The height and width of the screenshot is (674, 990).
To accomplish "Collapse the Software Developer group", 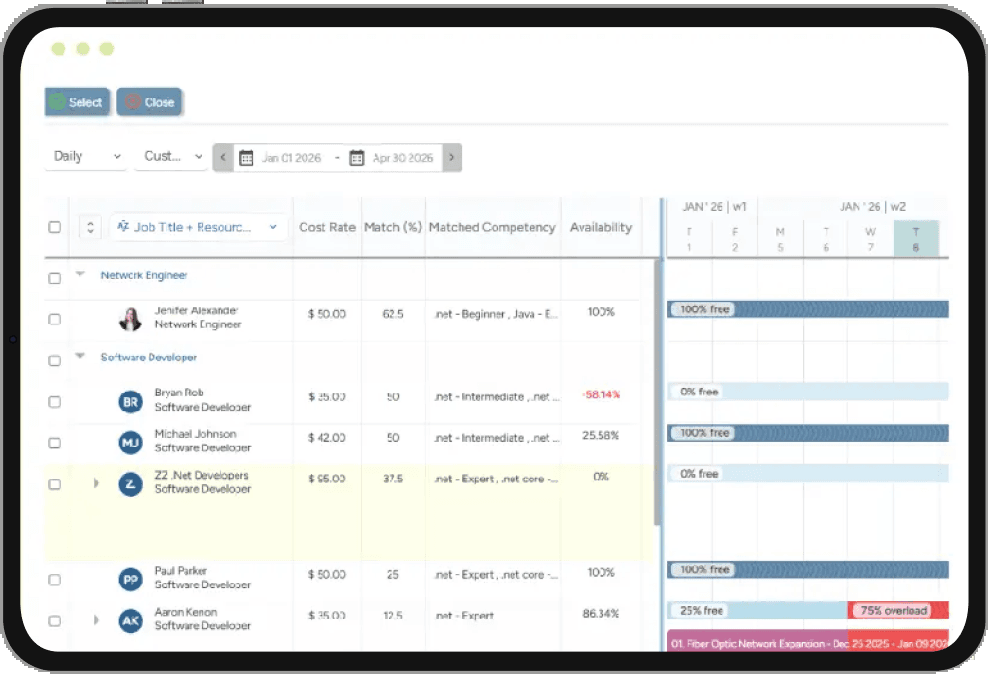I will [80, 356].
